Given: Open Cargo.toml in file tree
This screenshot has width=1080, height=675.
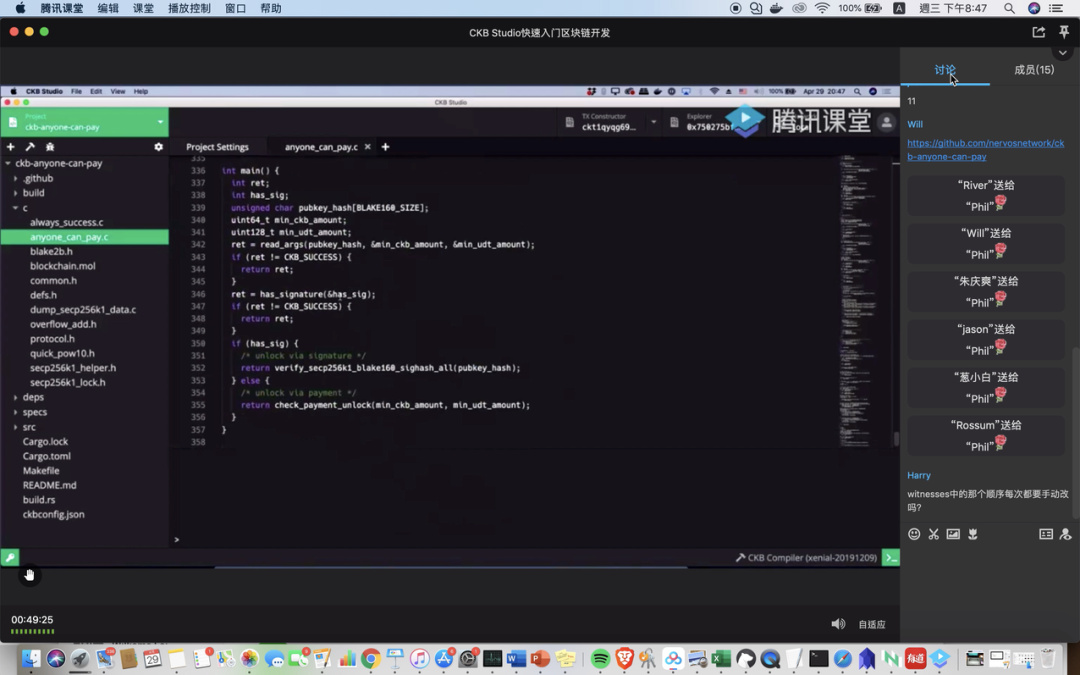Looking at the screenshot, I should 46,456.
